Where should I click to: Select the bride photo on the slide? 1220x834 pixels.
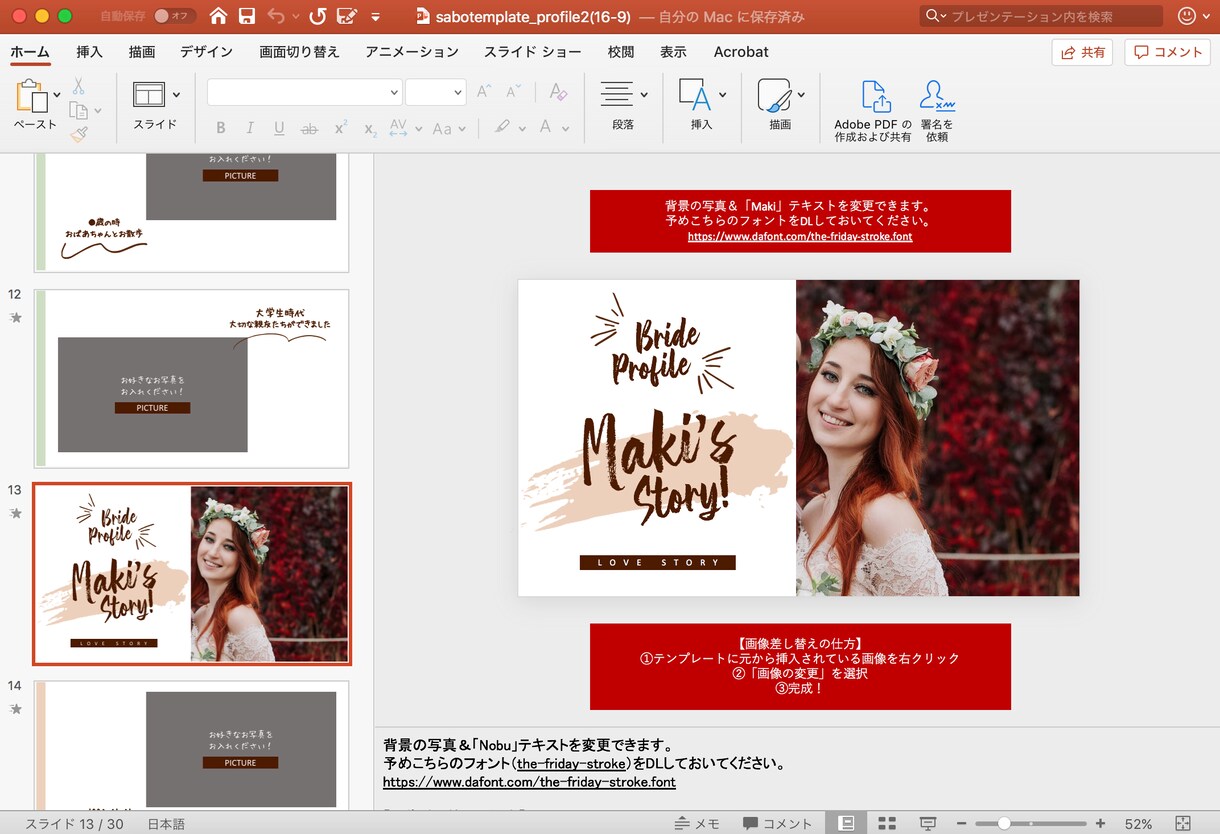(x=937, y=438)
